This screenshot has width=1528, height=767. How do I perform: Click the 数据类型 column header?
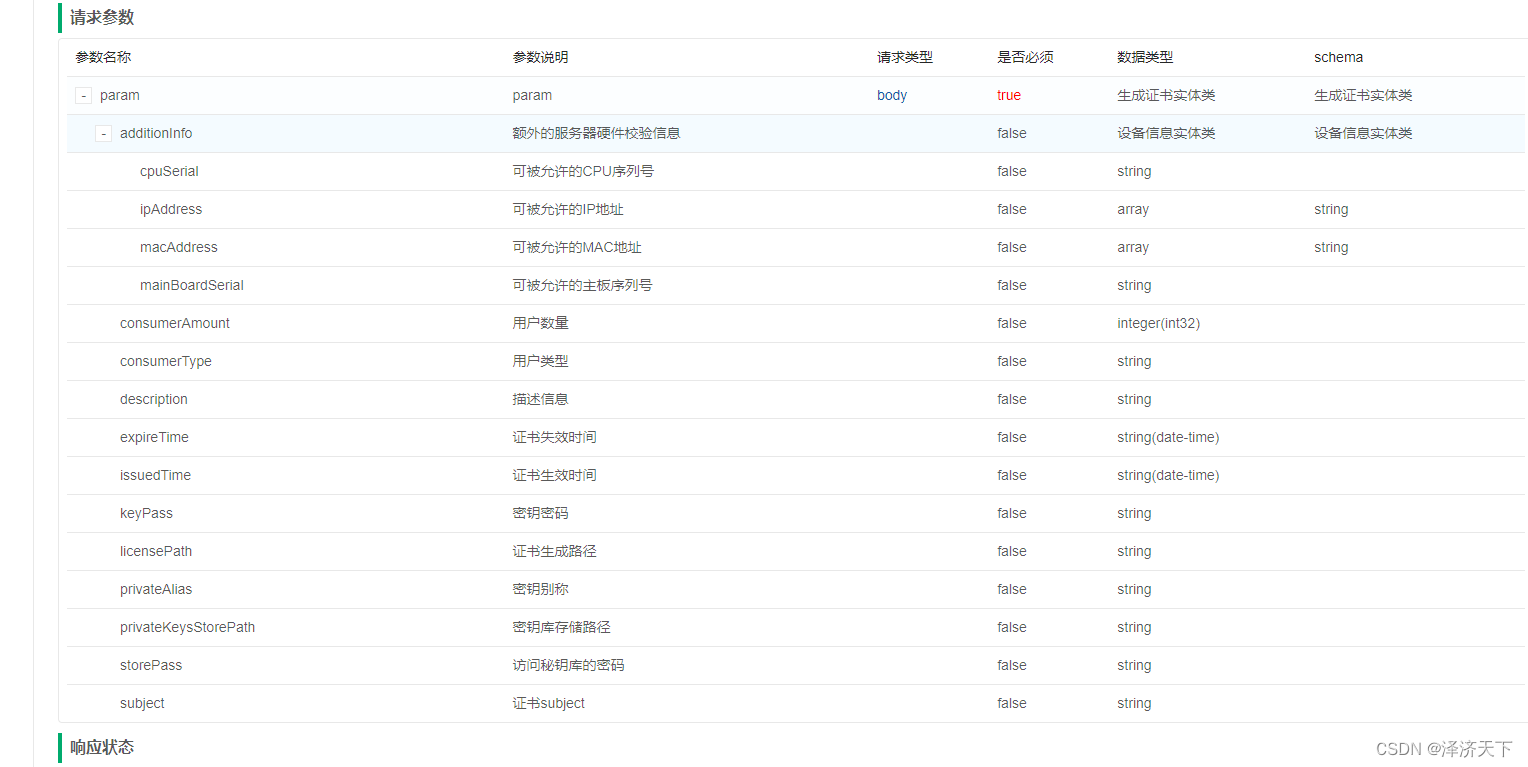tap(1145, 58)
